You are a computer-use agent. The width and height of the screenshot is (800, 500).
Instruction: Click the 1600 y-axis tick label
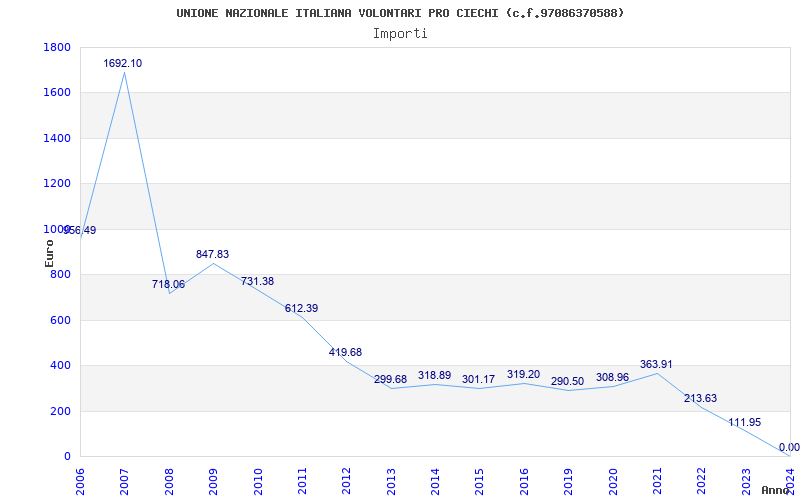point(57,93)
